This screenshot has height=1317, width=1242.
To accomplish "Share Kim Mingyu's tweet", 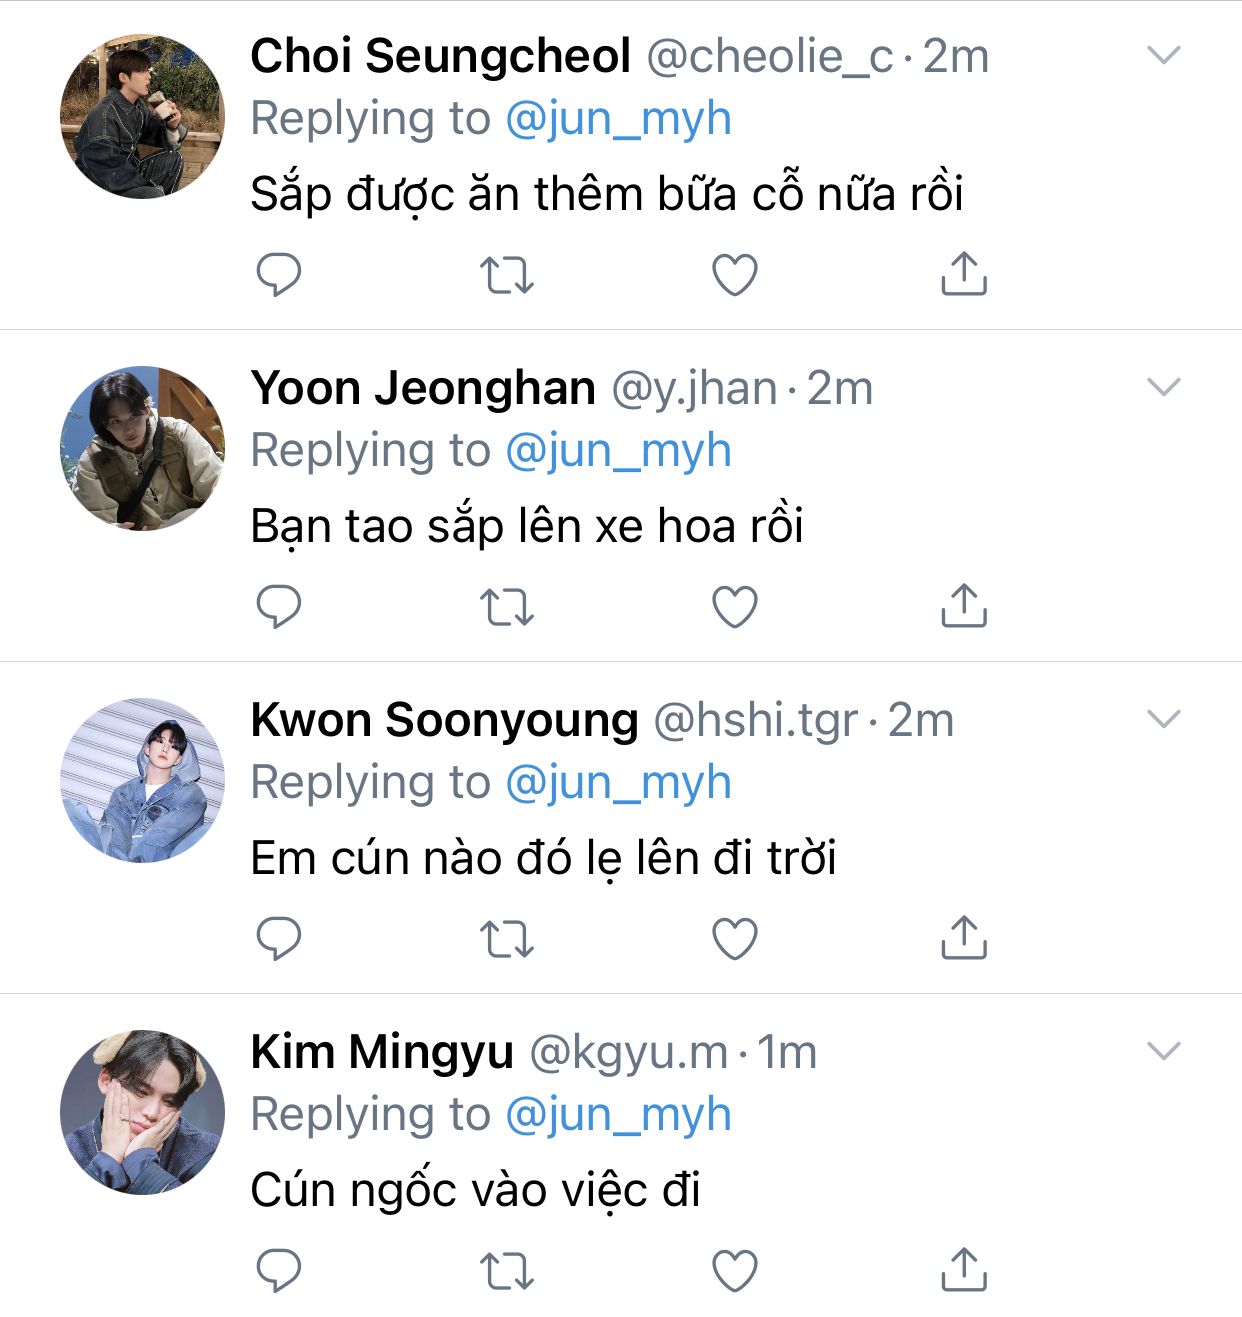I will coord(964,1270).
